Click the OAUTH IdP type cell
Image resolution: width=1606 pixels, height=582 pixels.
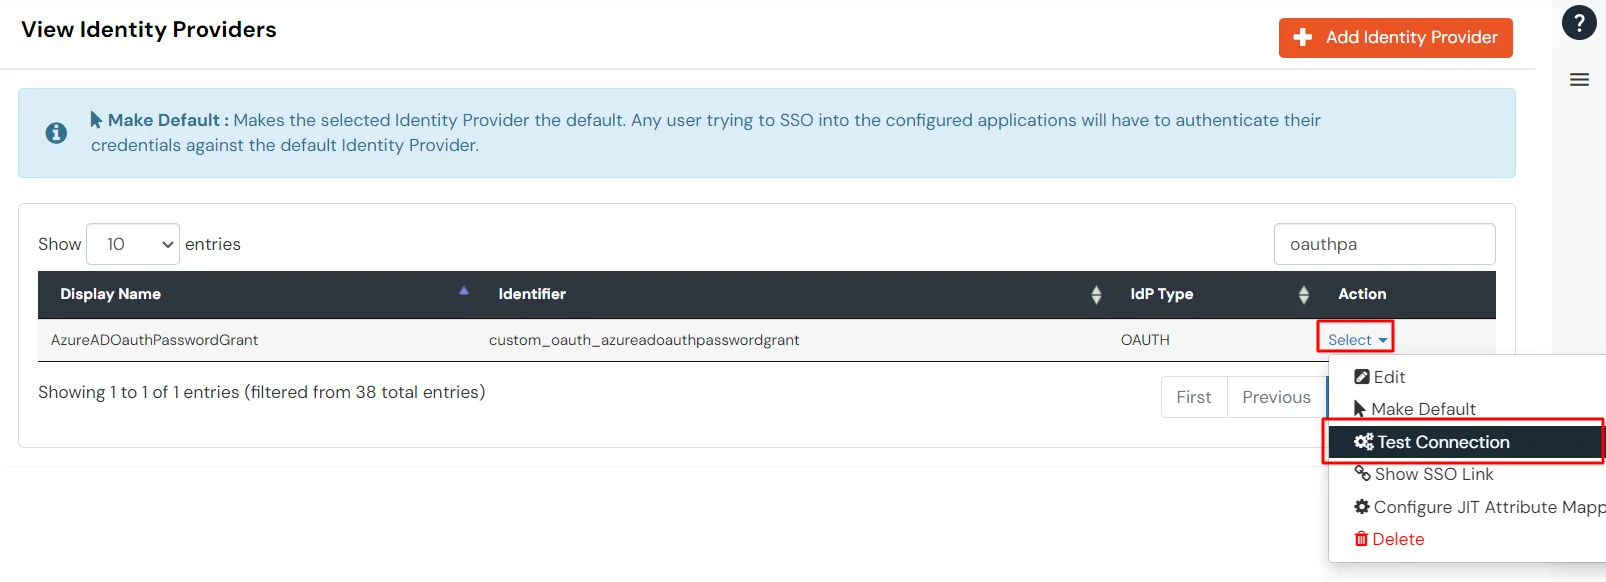[1145, 340]
